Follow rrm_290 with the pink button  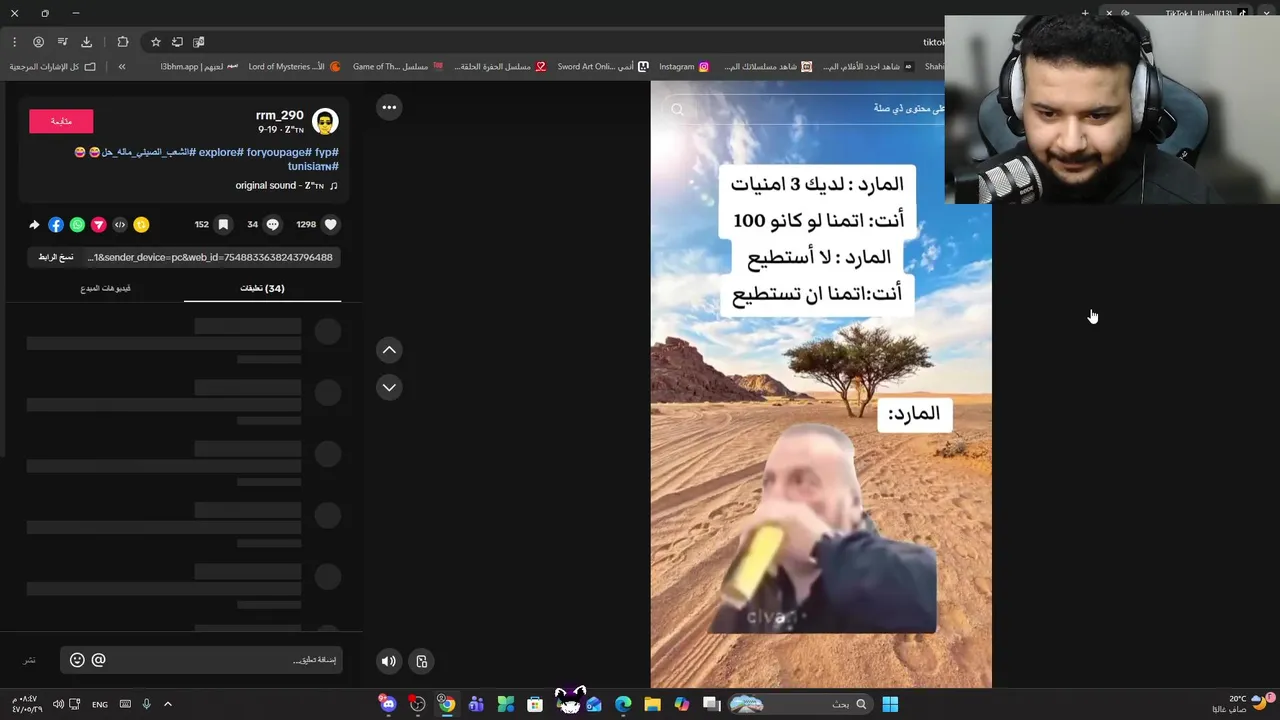[x=61, y=121]
